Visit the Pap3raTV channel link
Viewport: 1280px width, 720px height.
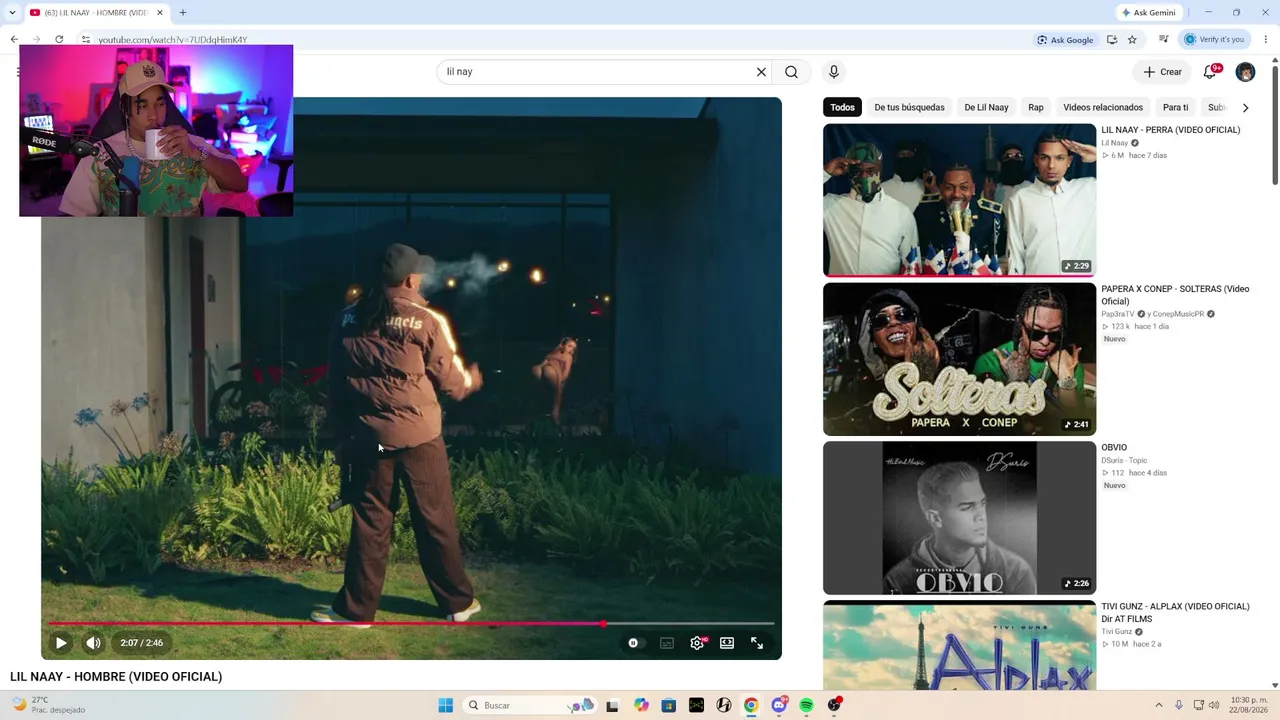1118,314
